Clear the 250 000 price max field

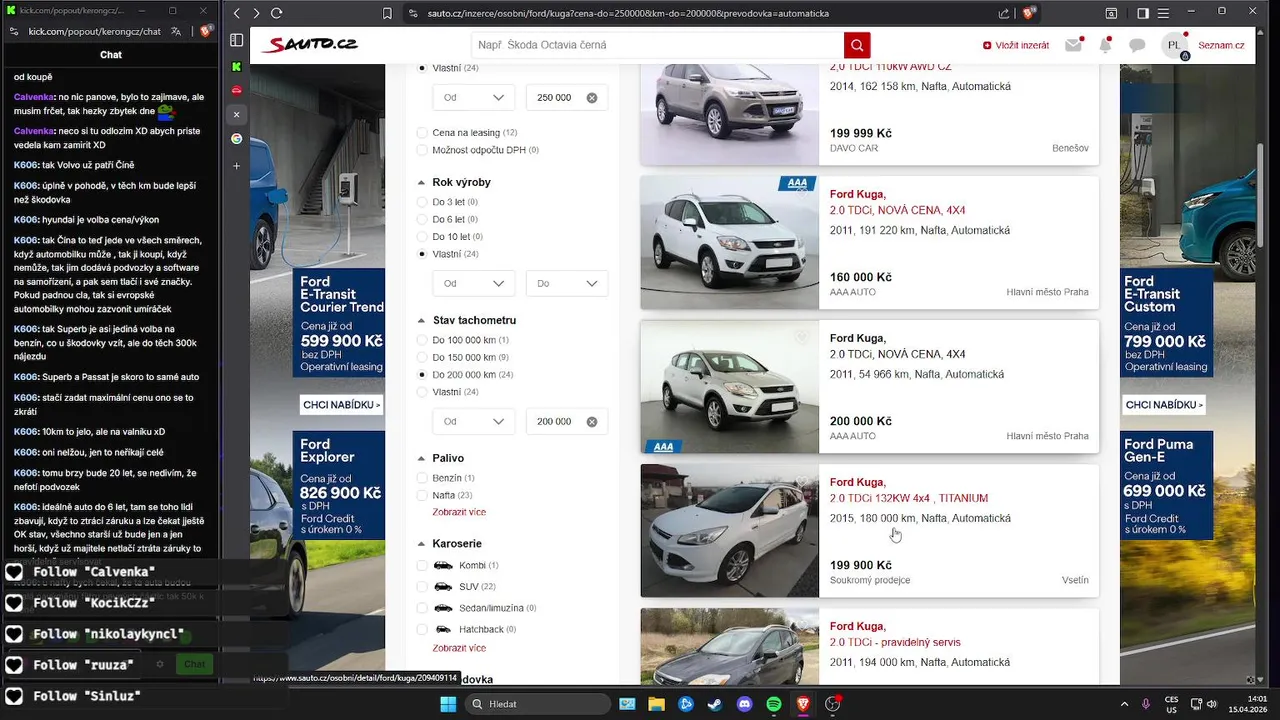tap(592, 98)
